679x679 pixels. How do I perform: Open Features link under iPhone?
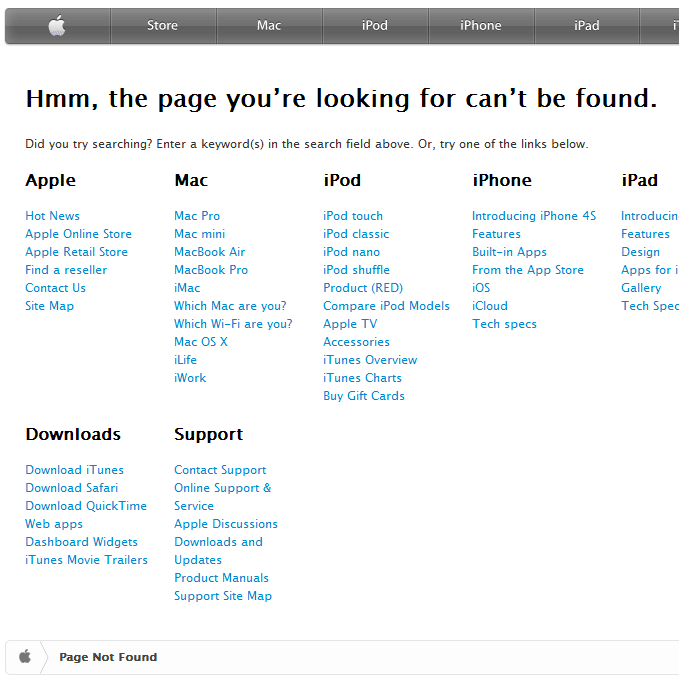[x=496, y=234]
